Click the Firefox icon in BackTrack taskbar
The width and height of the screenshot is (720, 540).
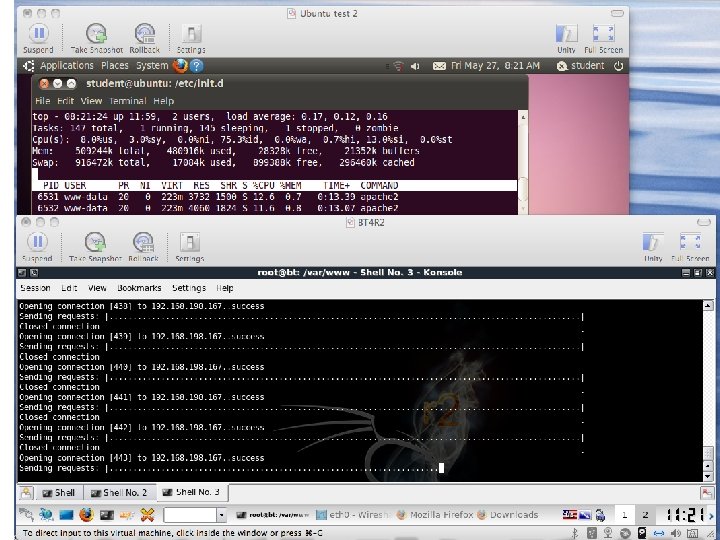tap(86, 514)
